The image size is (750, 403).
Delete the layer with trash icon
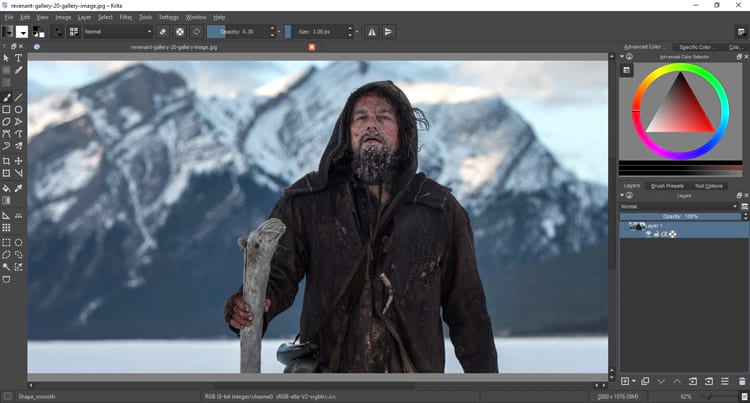[742, 381]
